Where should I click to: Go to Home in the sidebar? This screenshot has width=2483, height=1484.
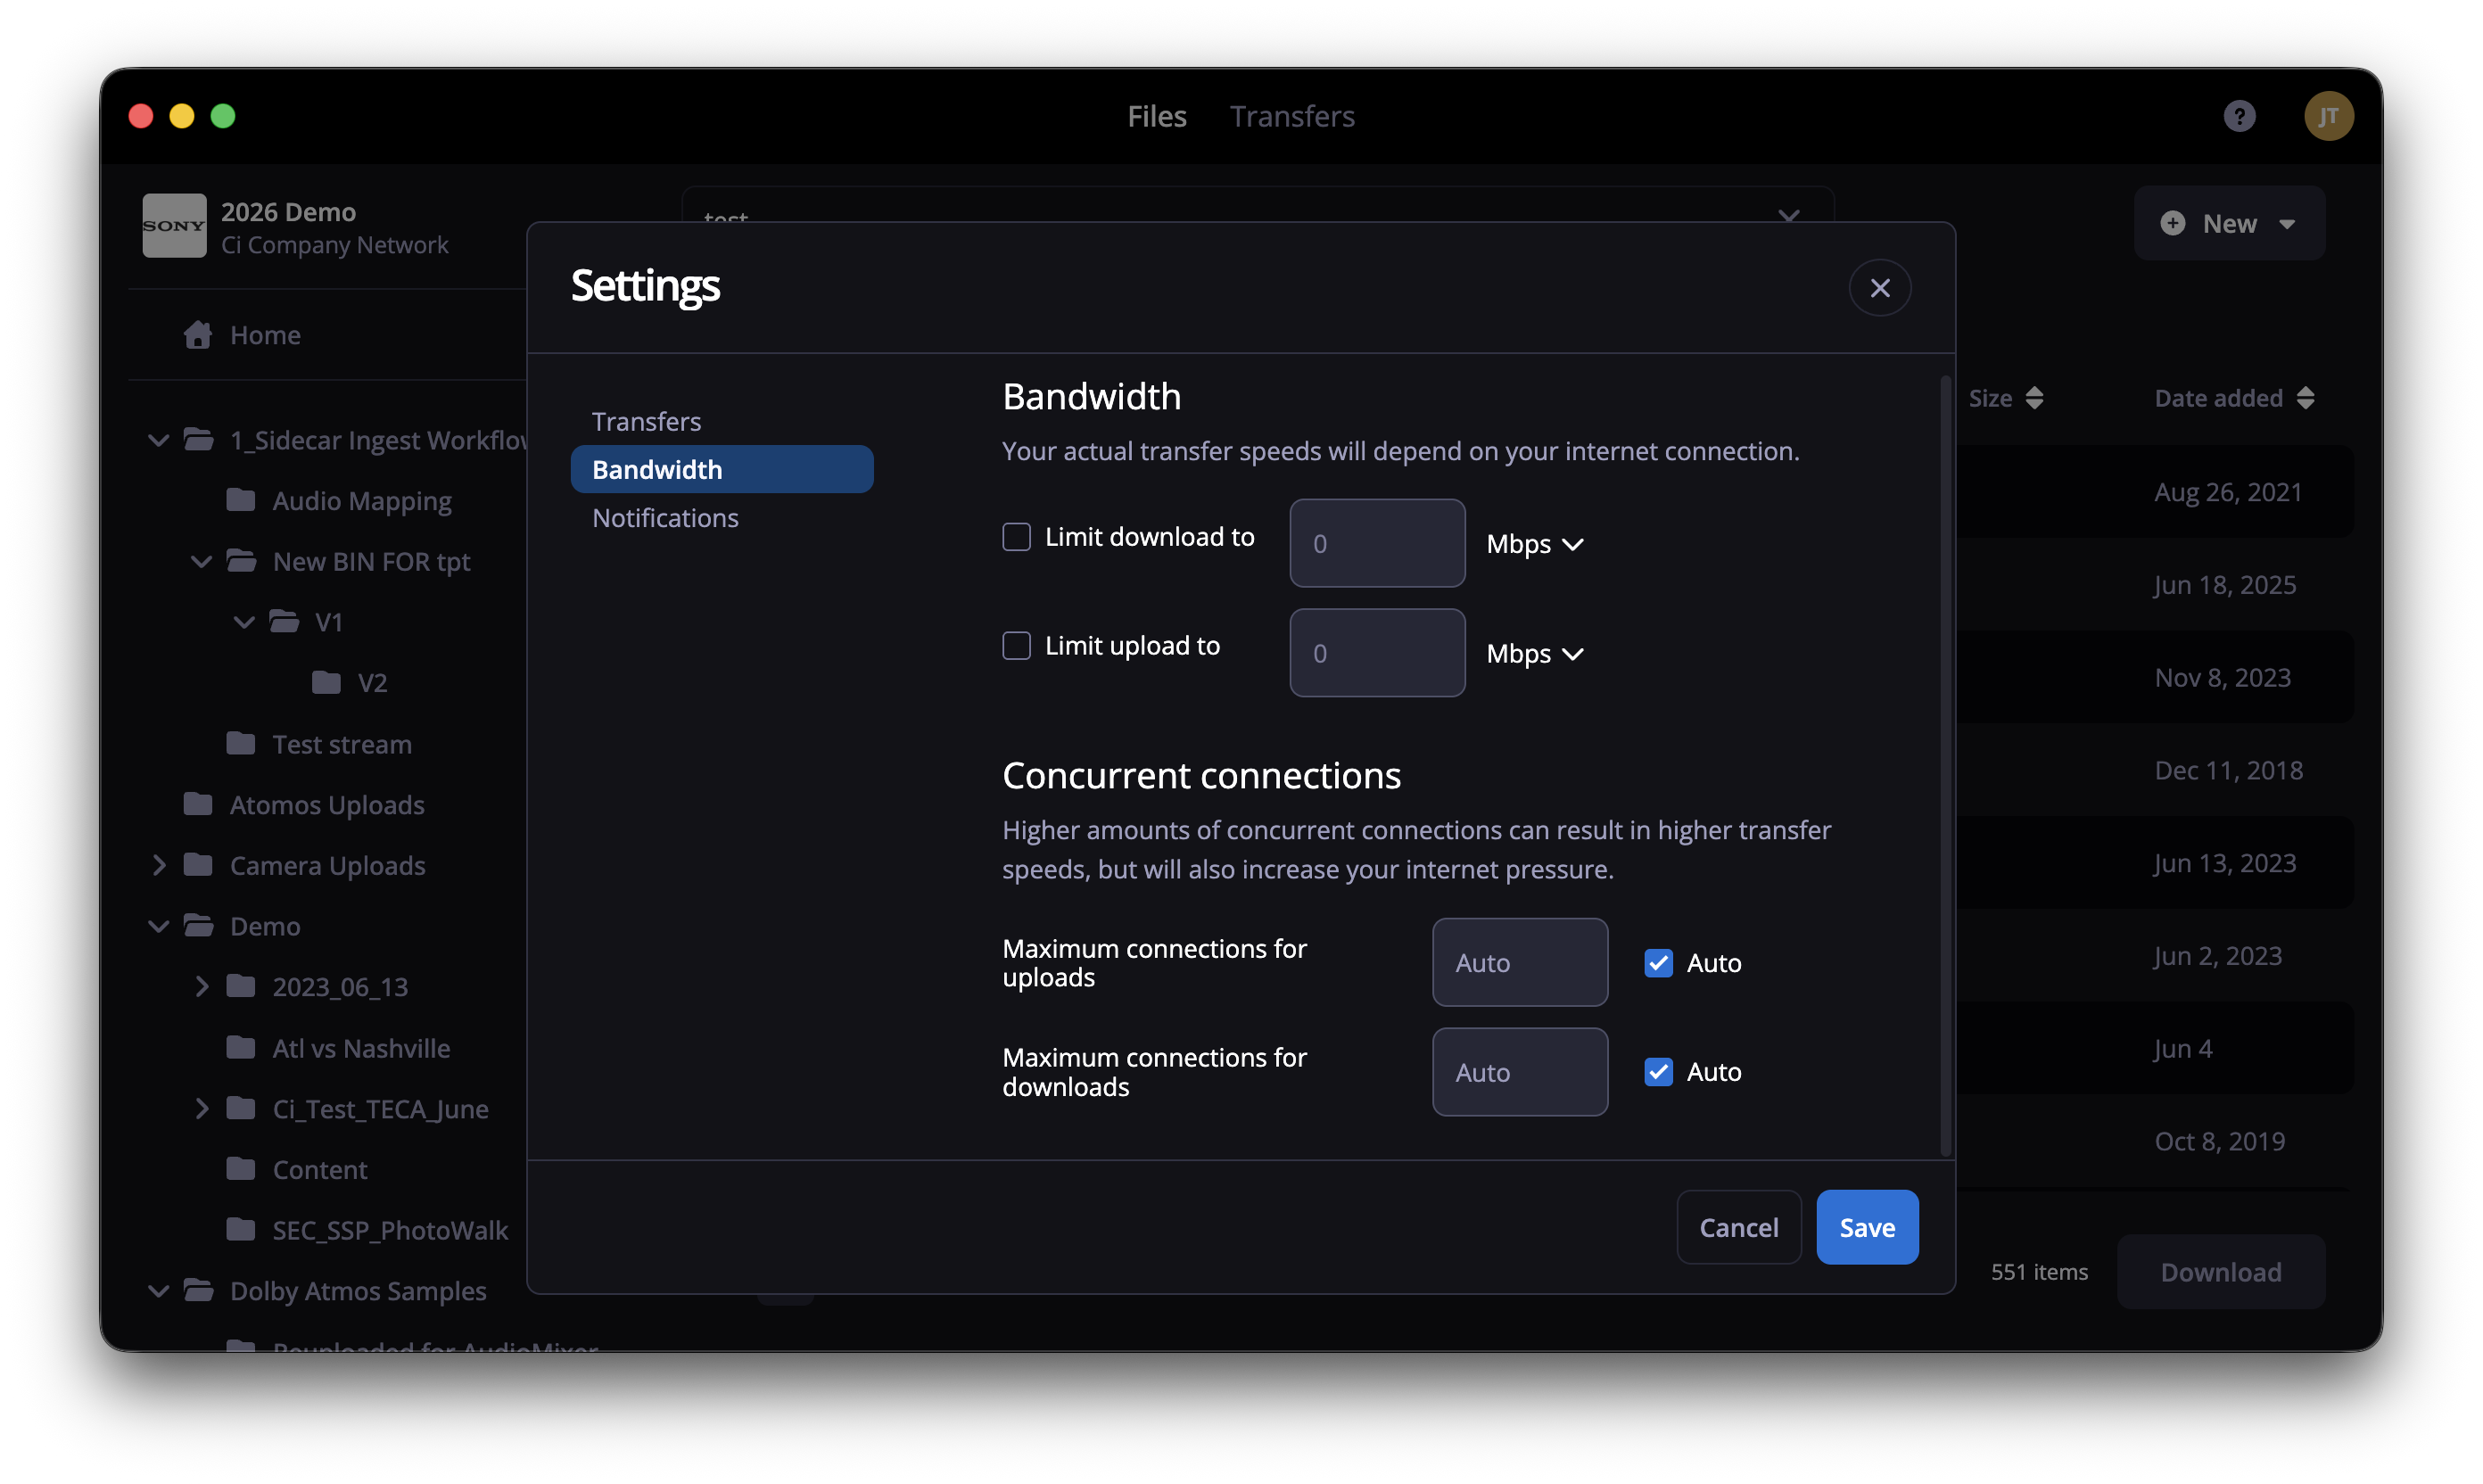click(265, 334)
